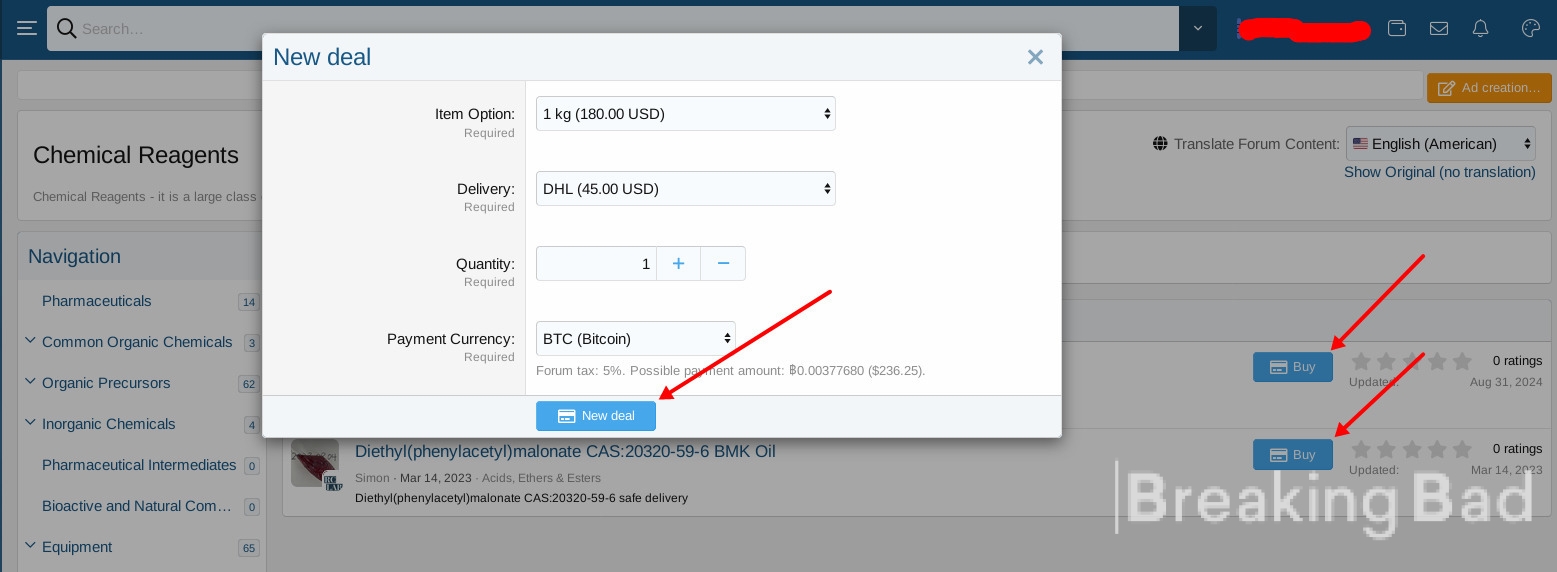Open seller Simon's profile link

click(x=372, y=478)
